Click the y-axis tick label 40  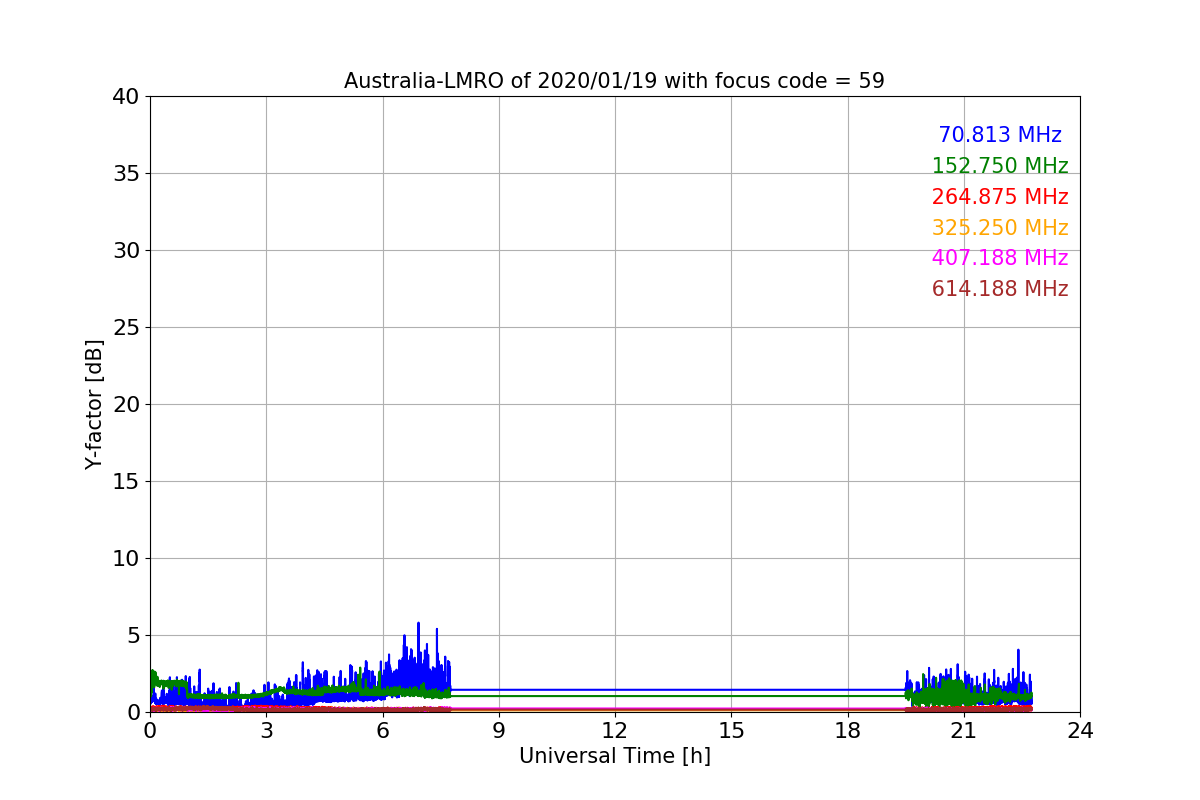pyautogui.click(x=125, y=97)
